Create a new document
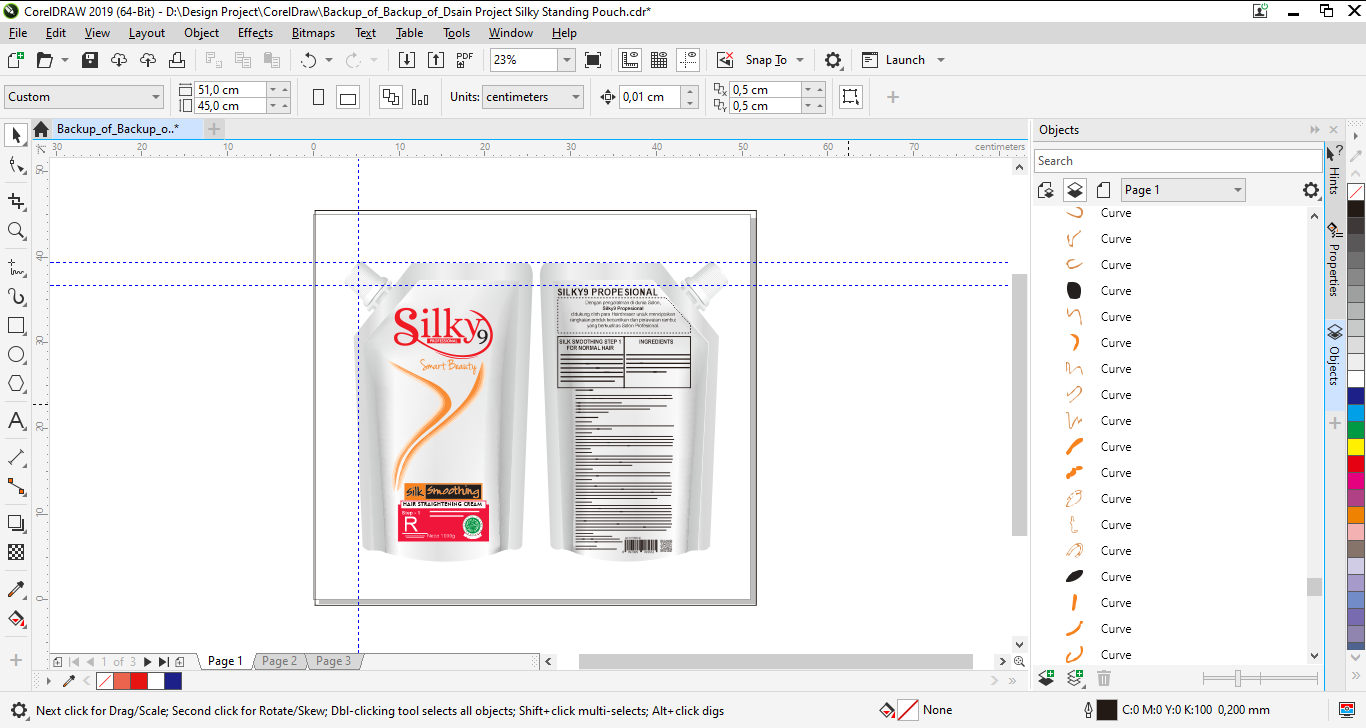Image resolution: width=1366 pixels, height=728 pixels. (x=15, y=60)
